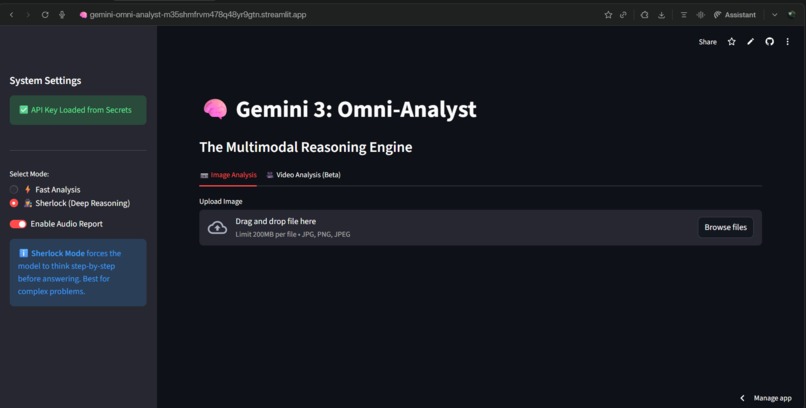806x408 pixels.
Task: Click the reader view lines icon in toolbar
Action: point(684,15)
